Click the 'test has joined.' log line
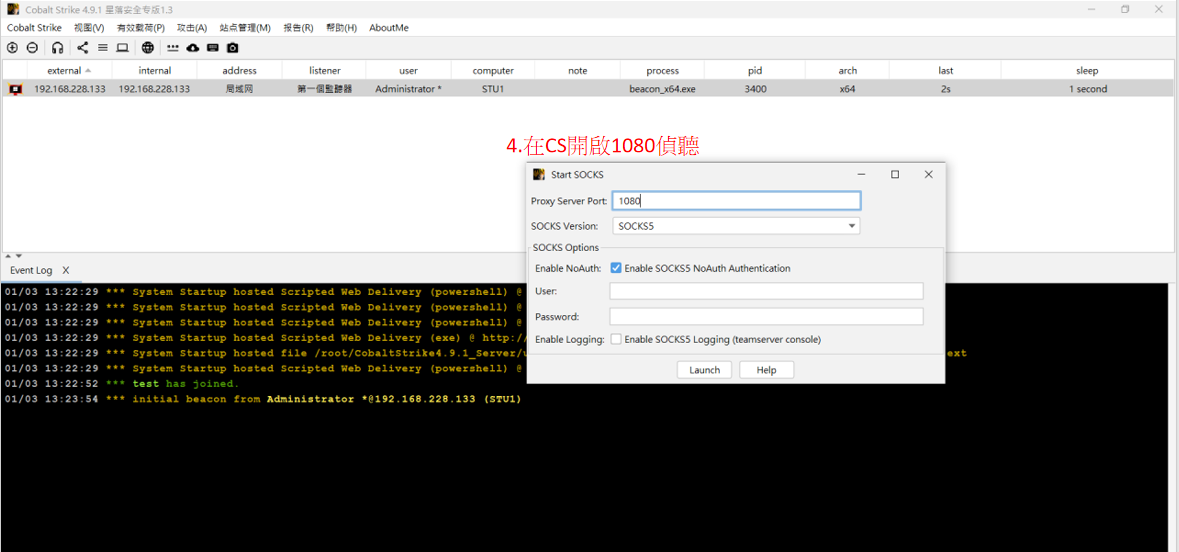The width and height of the screenshot is (1179, 552). coord(121,384)
